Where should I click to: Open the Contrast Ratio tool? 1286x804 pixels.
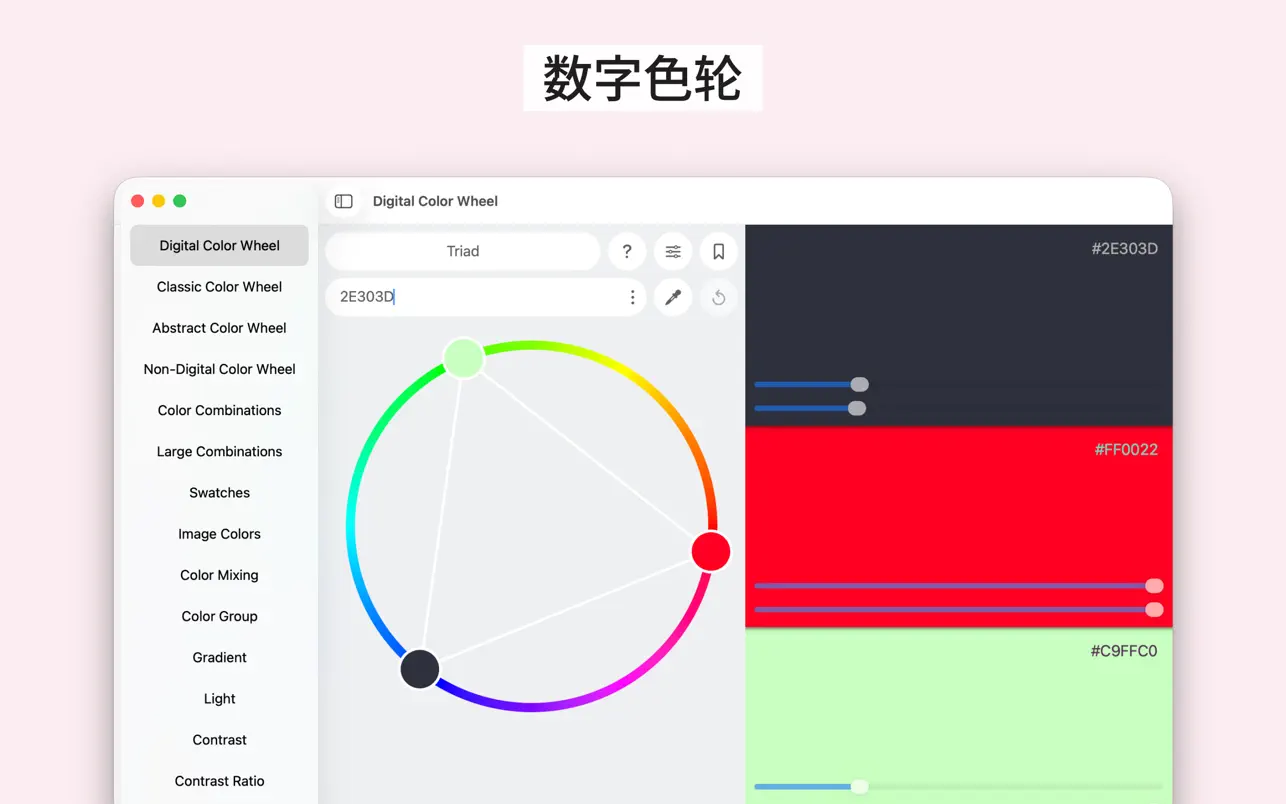pyautogui.click(x=219, y=781)
